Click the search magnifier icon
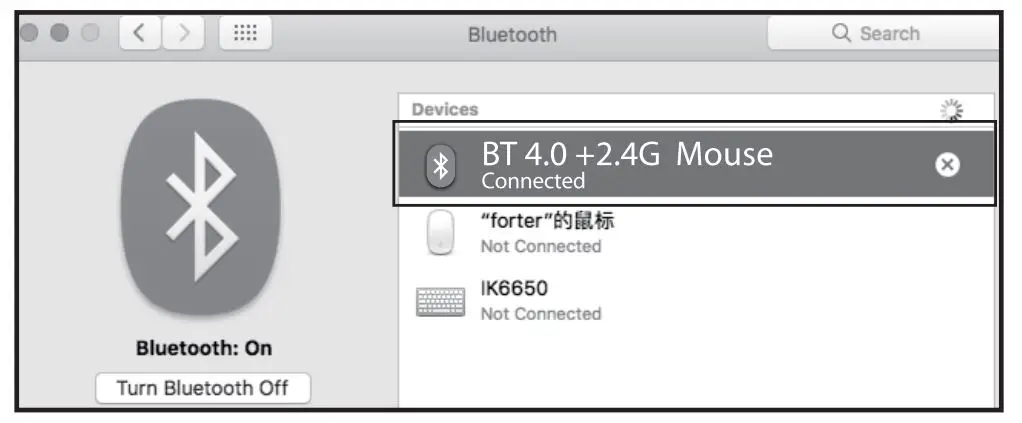Viewport: 1022px width, 423px height. [x=842, y=34]
